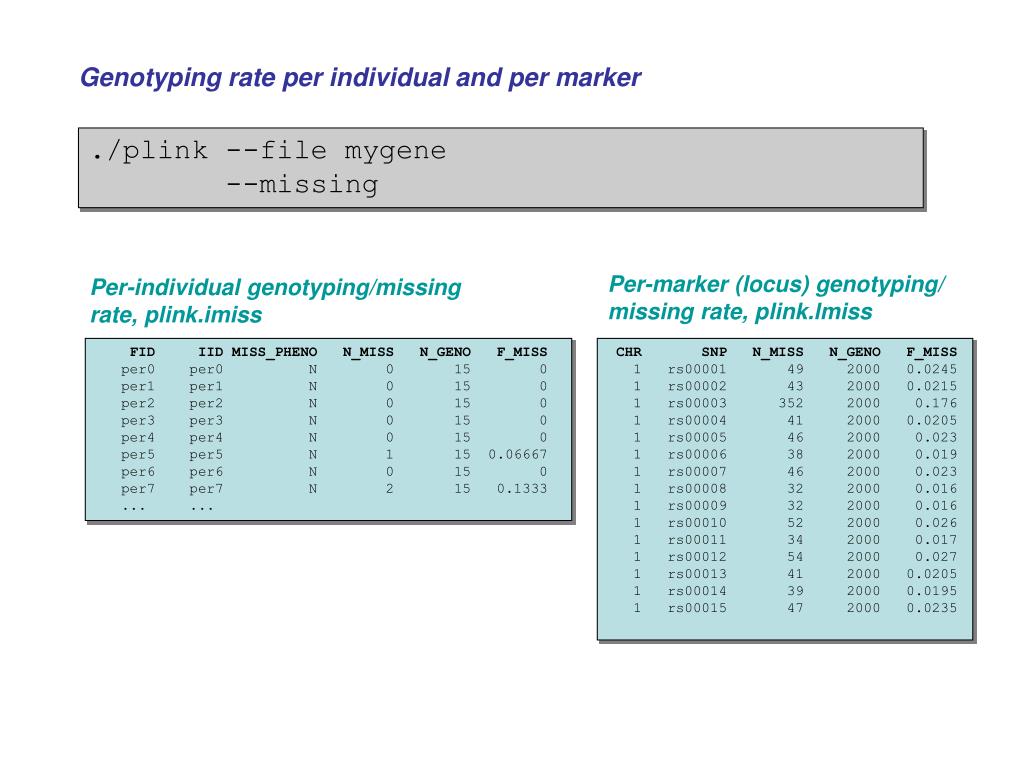
Task: Click the 'N_MISS' header in the lmiss table
Action: point(778,352)
